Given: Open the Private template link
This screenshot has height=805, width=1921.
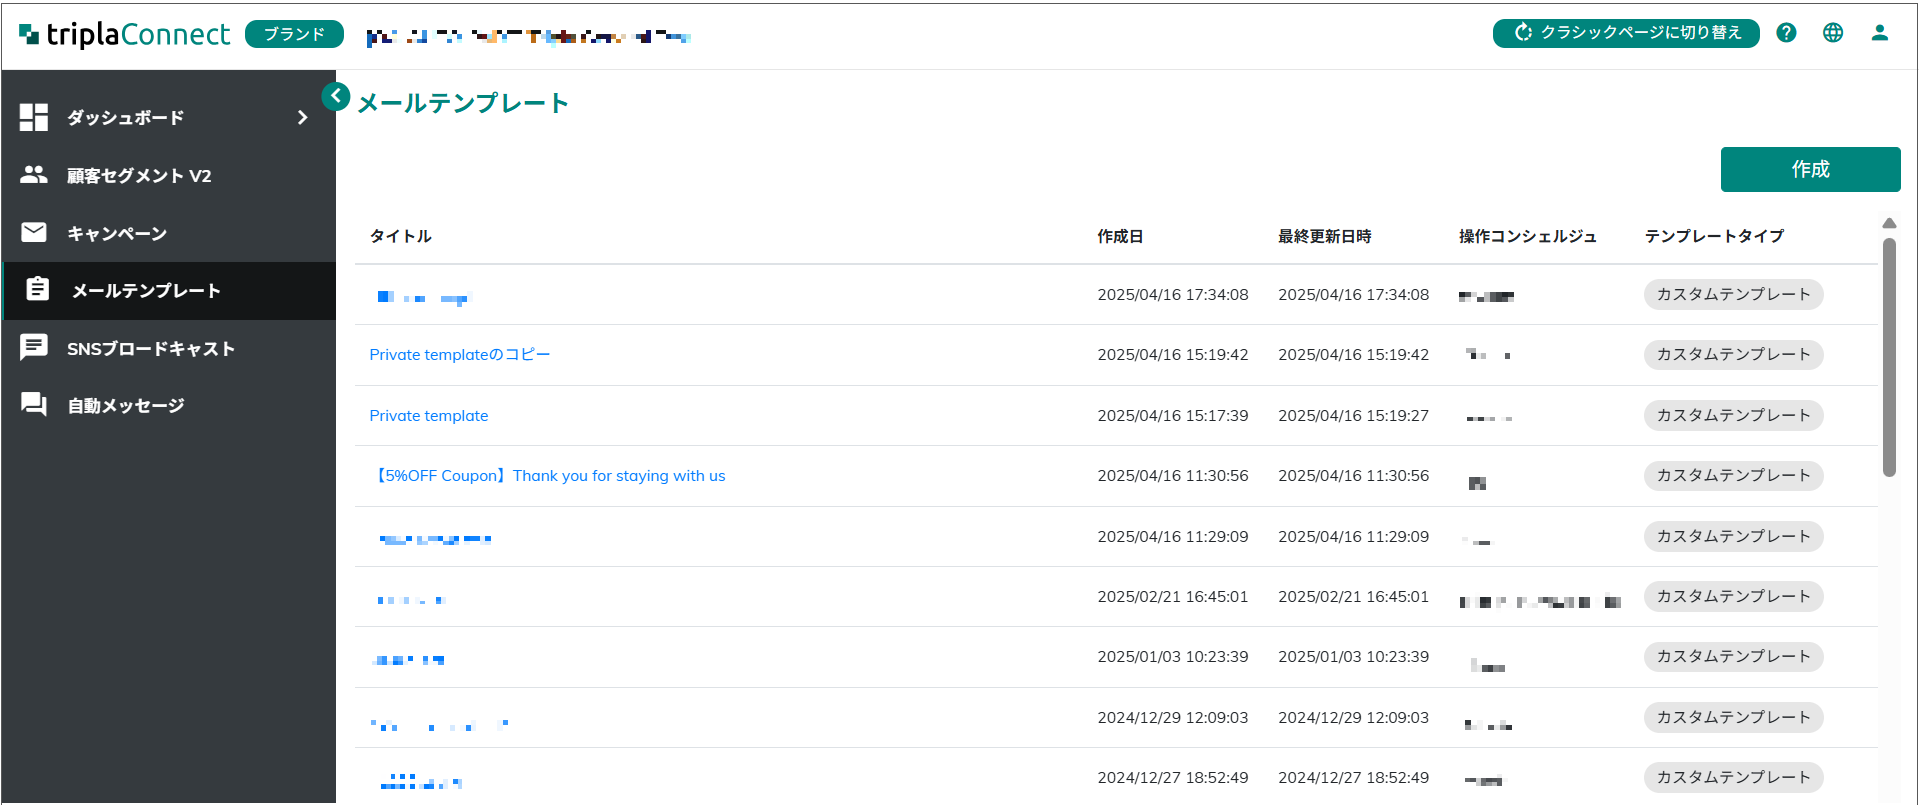Looking at the screenshot, I should [429, 416].
